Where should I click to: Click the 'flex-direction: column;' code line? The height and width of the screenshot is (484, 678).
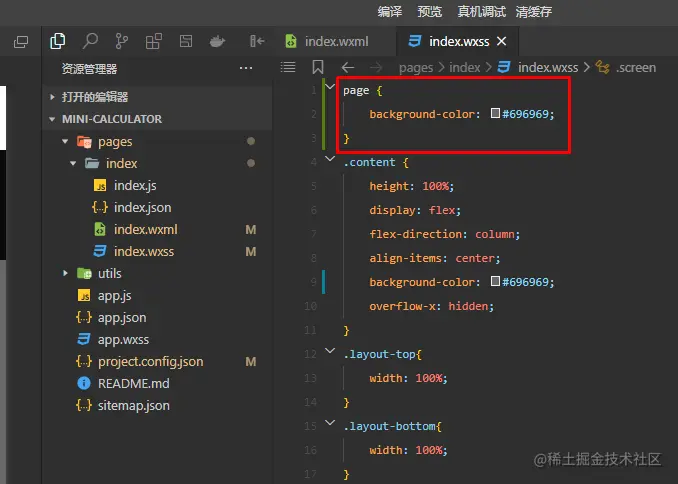pos(445,234)
